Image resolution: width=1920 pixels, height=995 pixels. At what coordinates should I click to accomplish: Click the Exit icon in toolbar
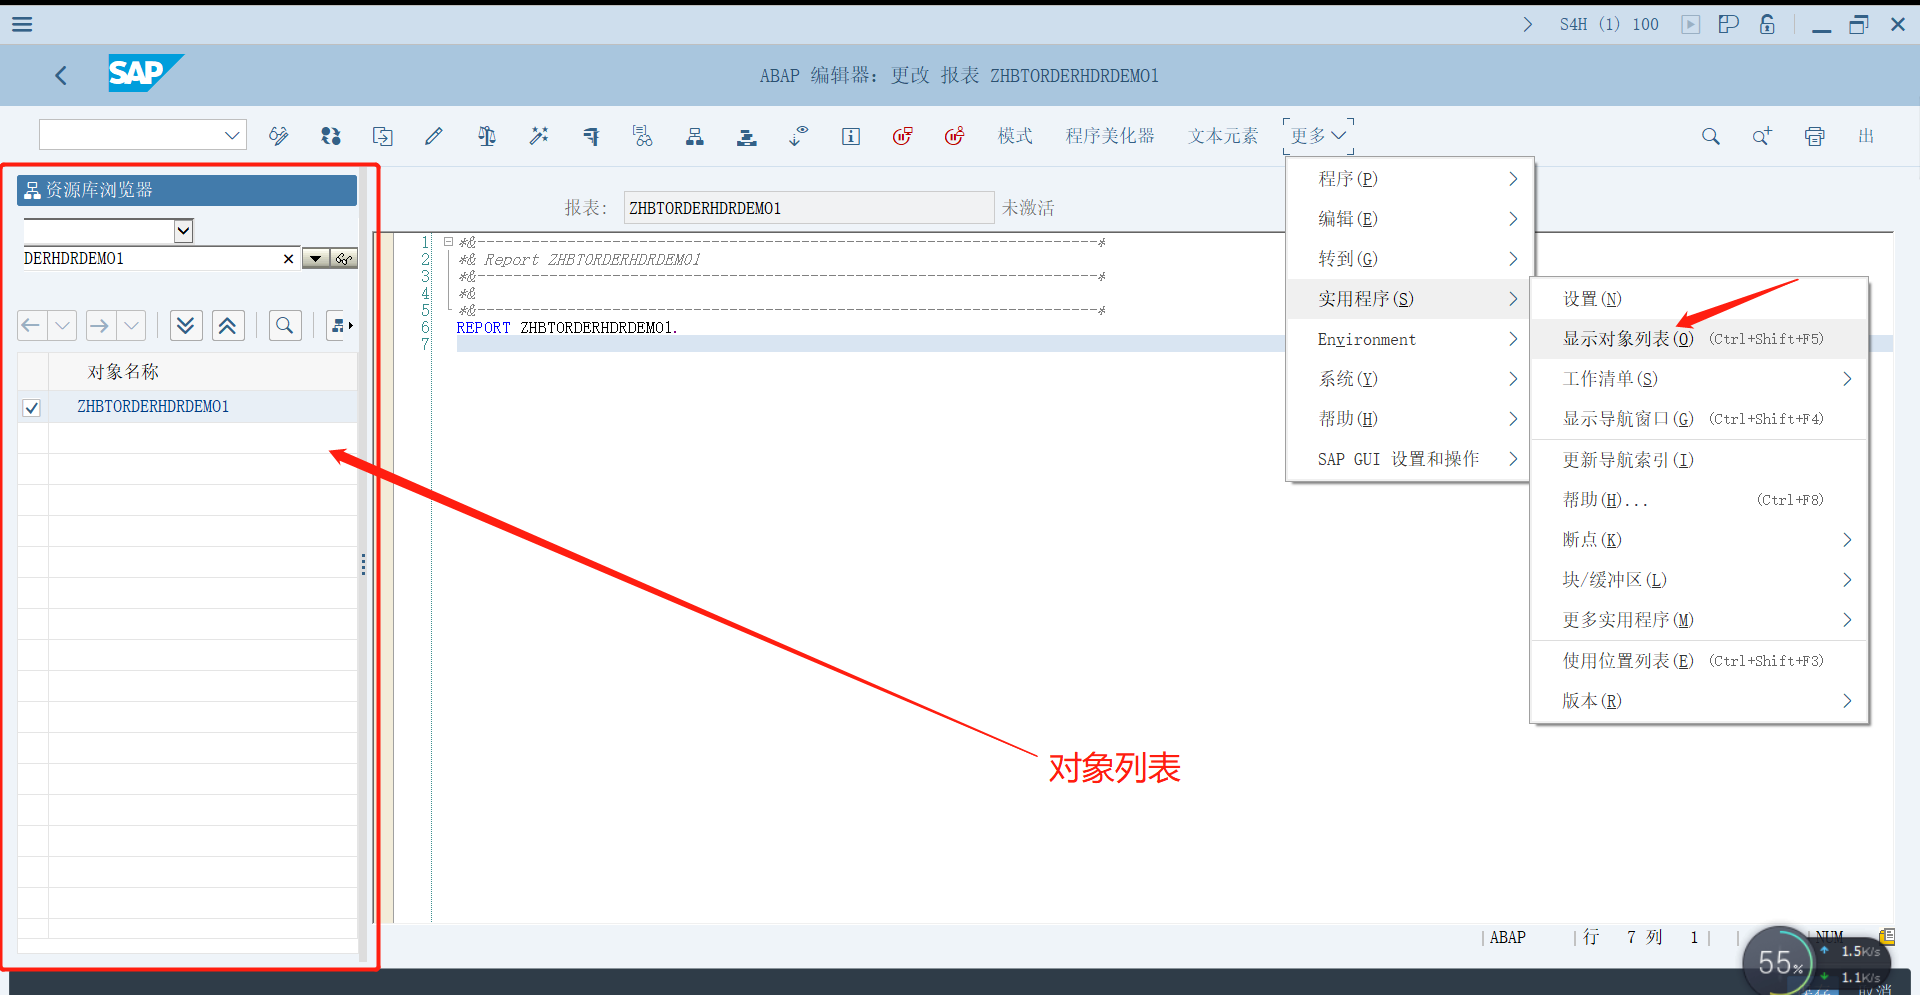point(1866,136)
